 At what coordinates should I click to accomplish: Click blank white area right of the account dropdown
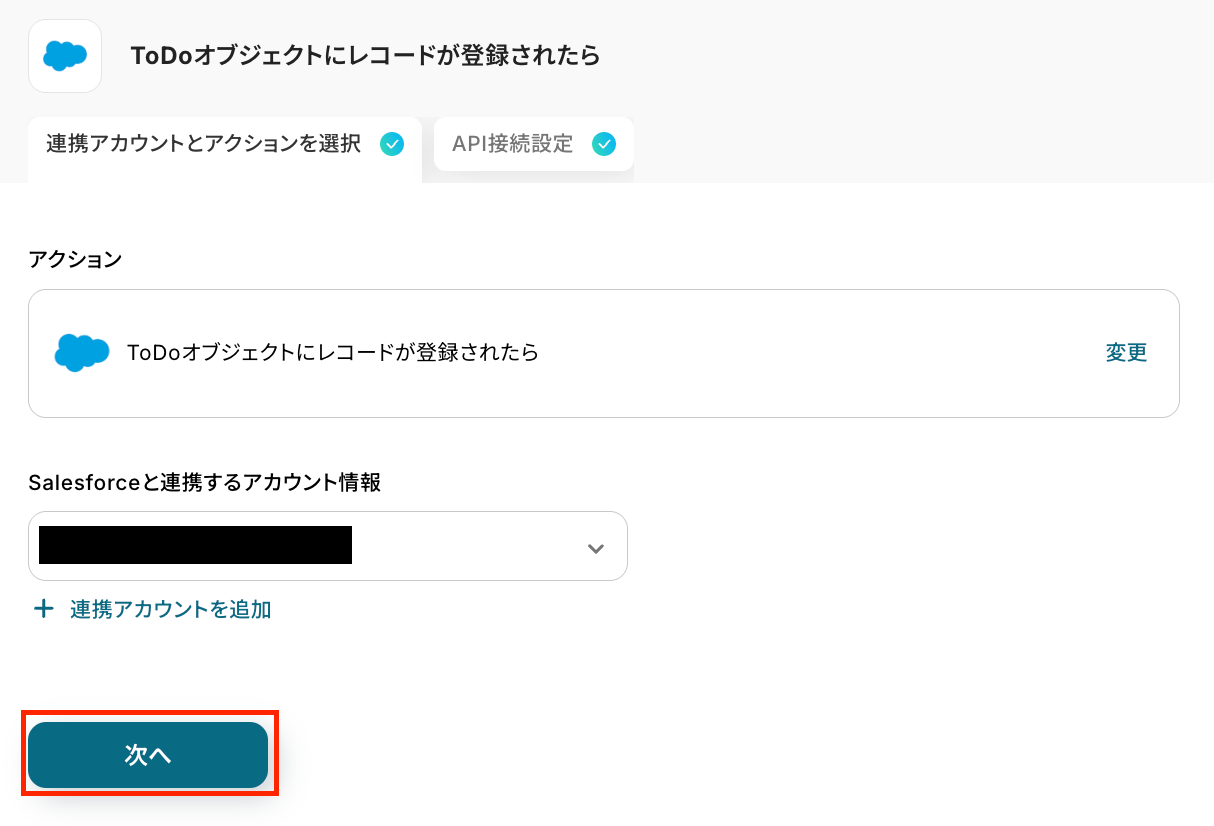point(900,546)
